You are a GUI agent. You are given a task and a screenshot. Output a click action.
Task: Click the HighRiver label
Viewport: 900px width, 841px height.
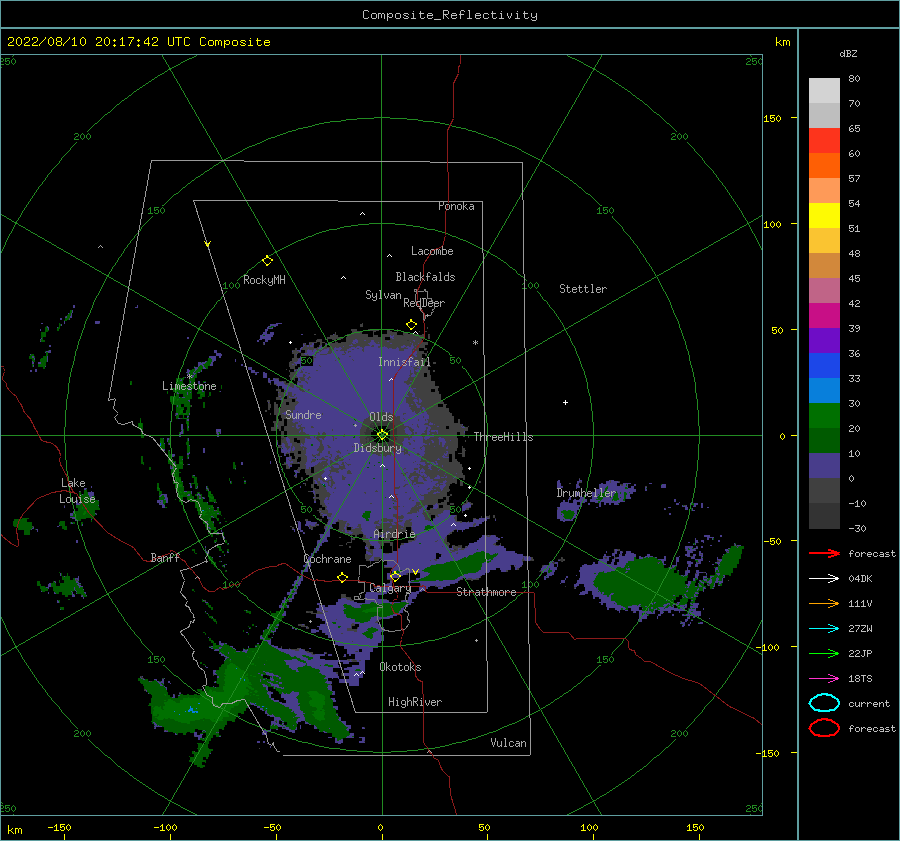point(415,702)
